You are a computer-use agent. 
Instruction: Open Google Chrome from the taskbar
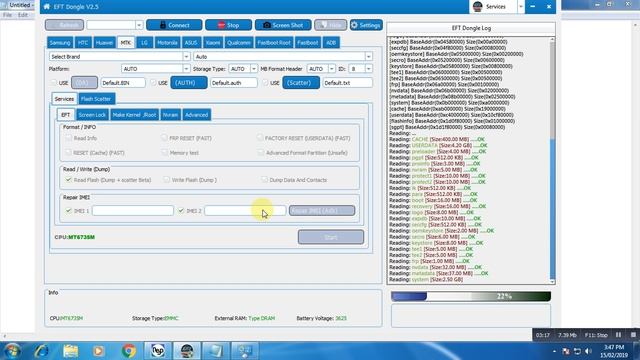tap(129, 351)
